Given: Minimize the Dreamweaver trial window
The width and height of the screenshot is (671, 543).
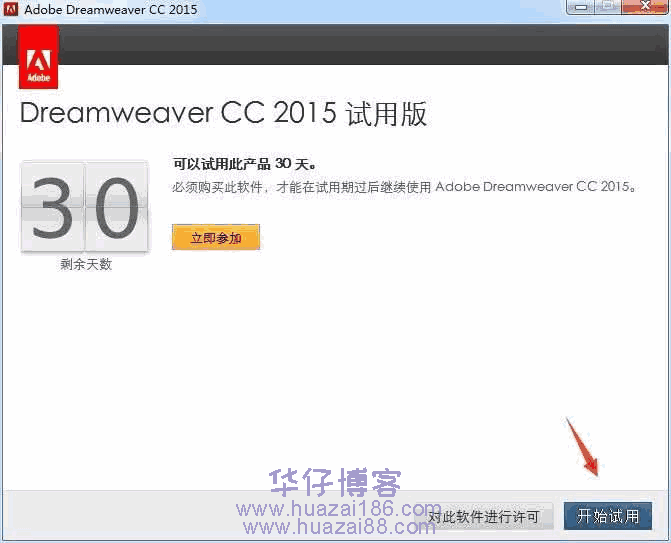Looking at the screenshot, I should click(x=581, y=6).
